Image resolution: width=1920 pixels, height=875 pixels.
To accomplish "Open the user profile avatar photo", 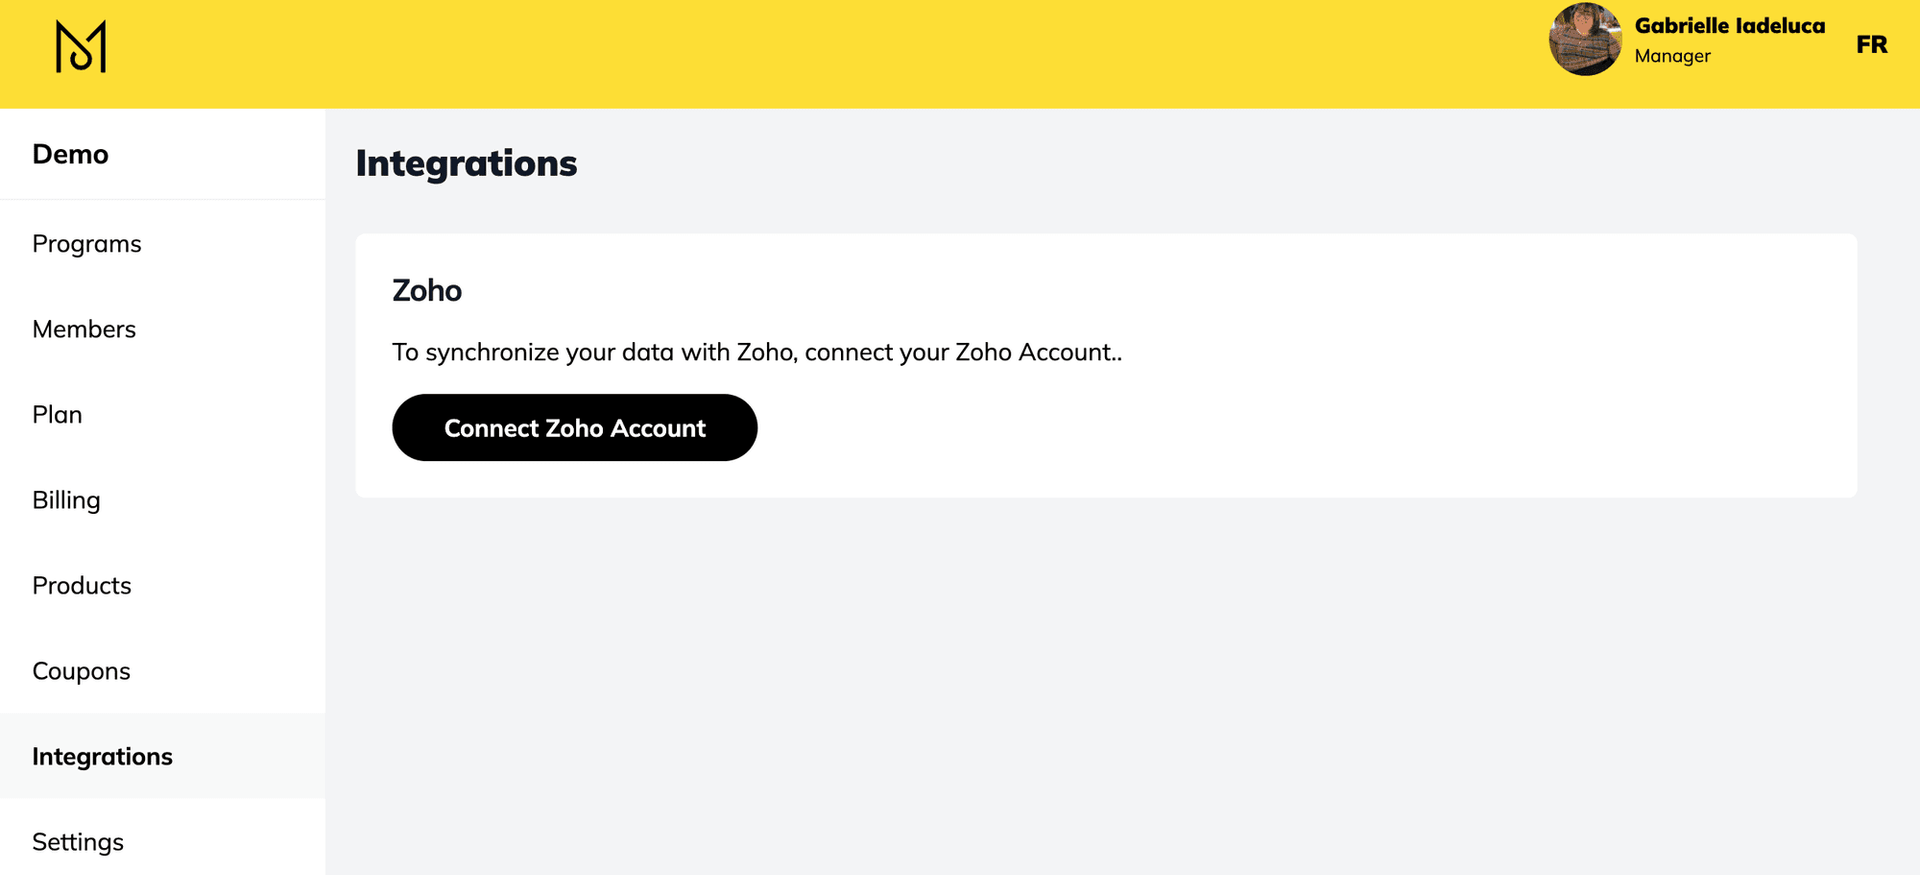I will pyautogui.click(x=1584, y=40).
